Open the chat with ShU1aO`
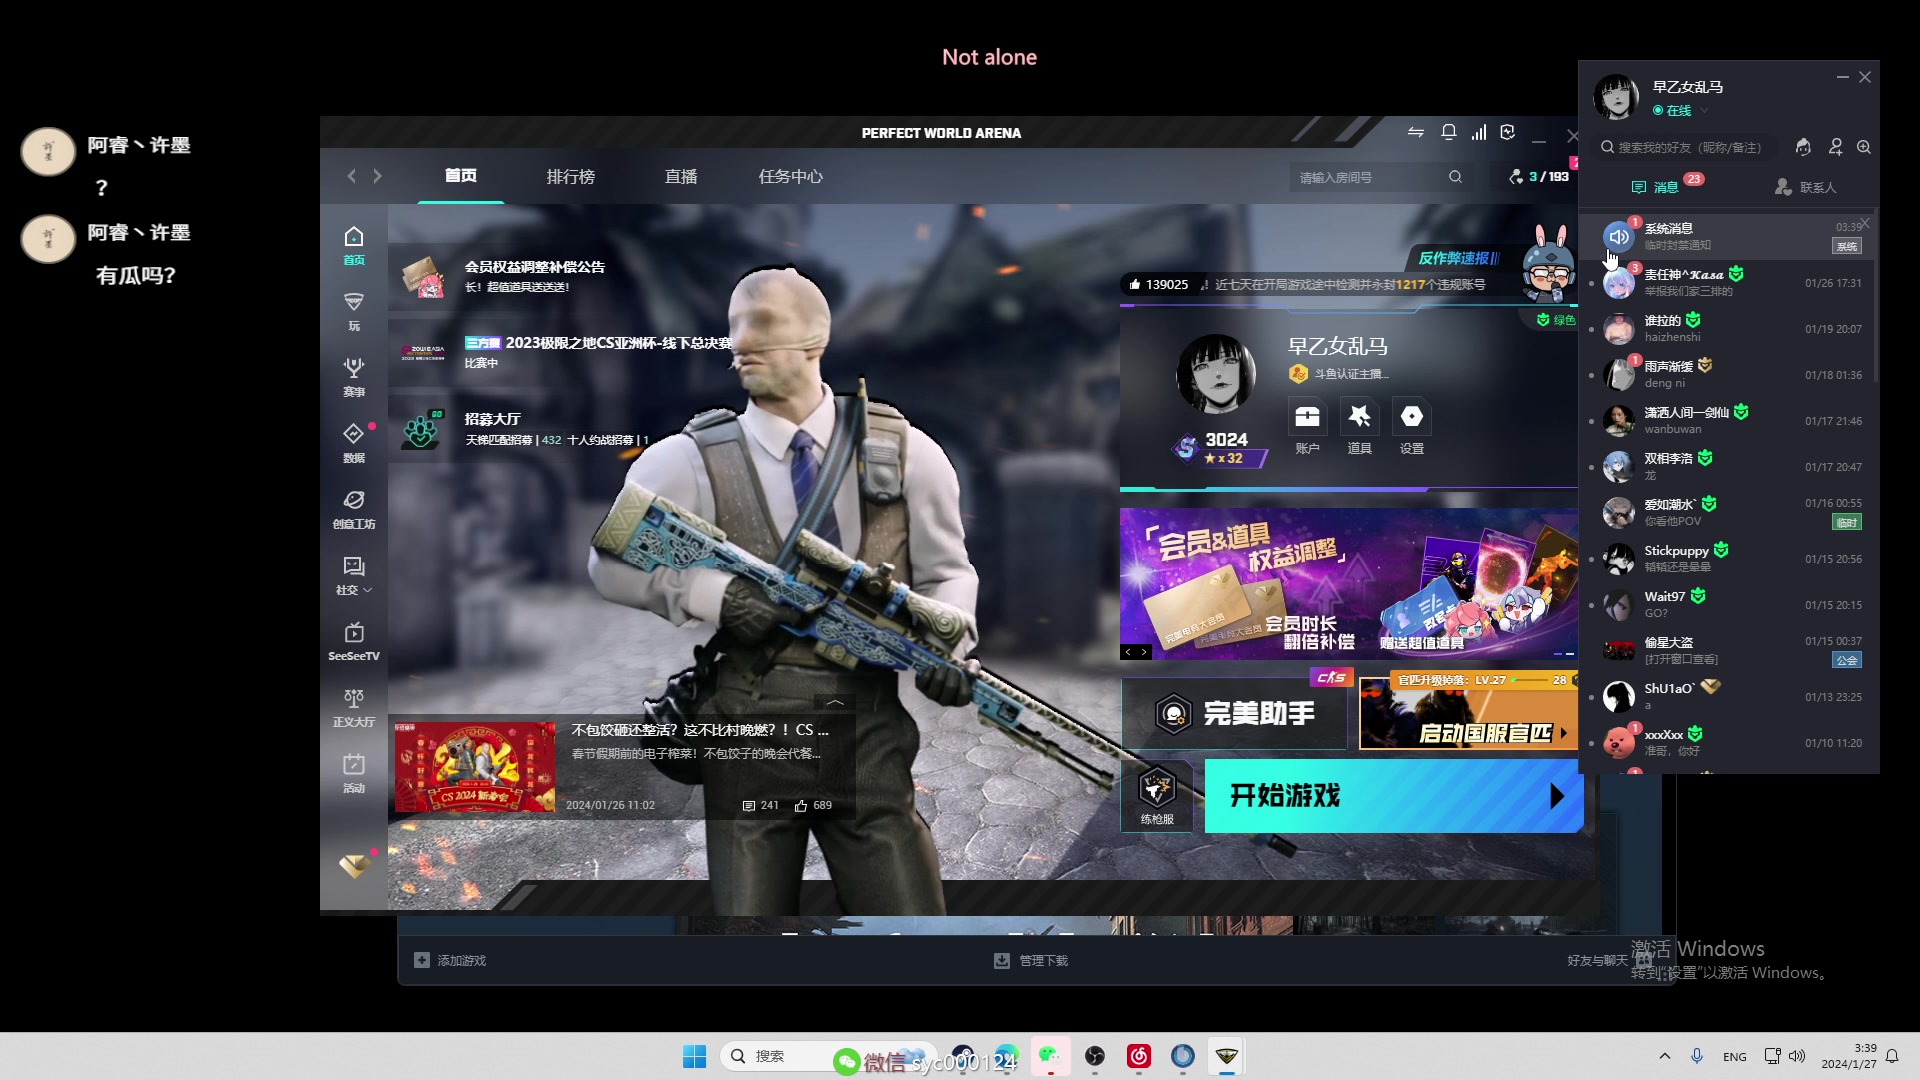The image size is (1920, 1080). point(1727,696)
